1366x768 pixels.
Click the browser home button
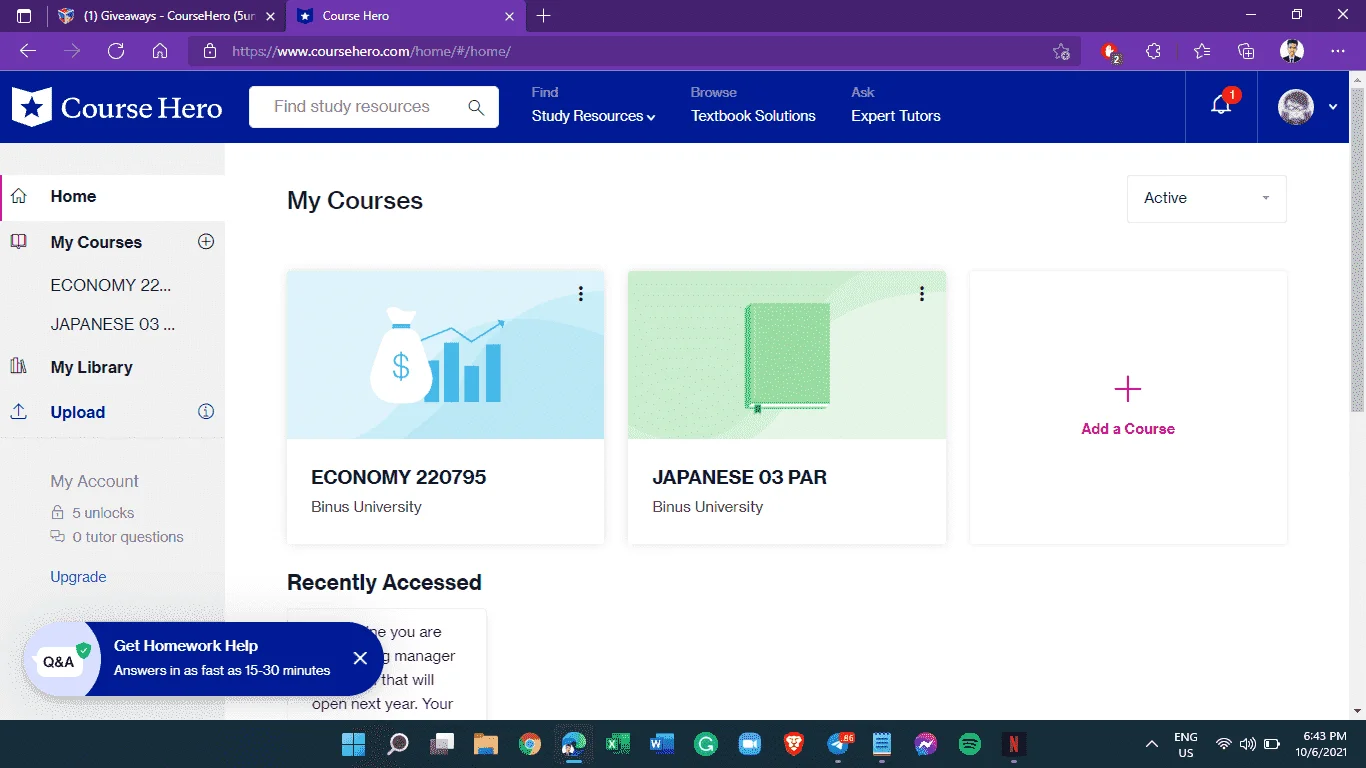[160, 51]
